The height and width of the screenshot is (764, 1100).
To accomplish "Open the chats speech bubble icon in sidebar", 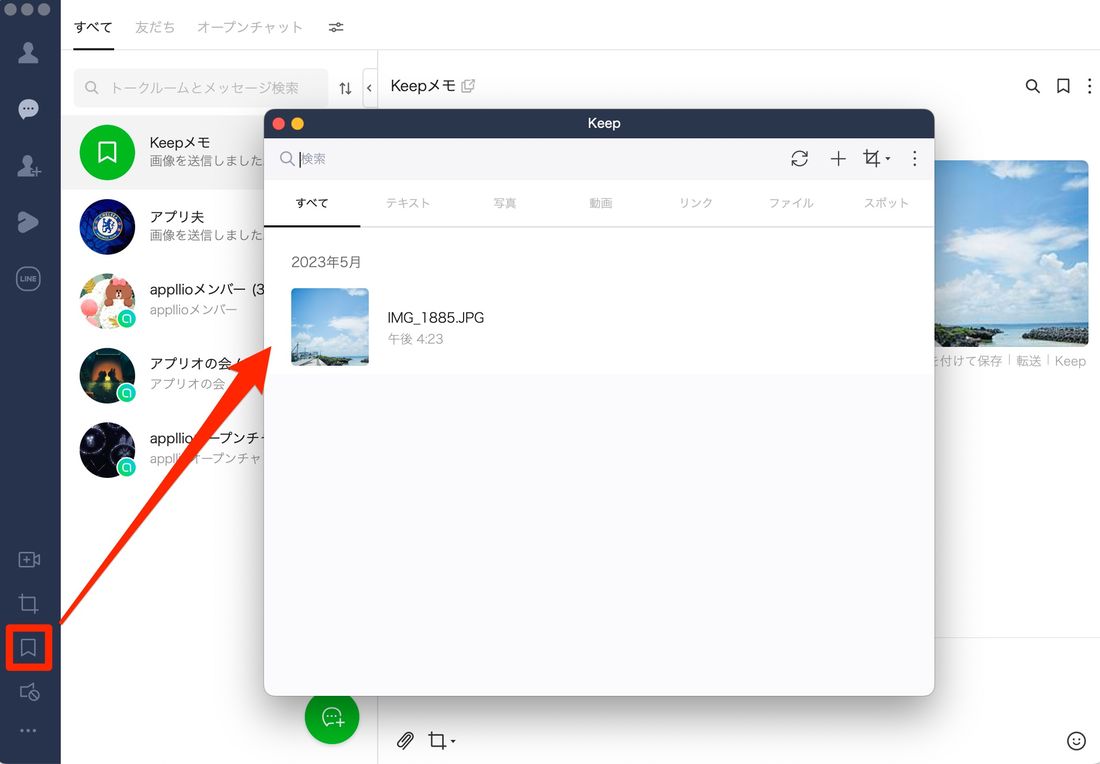I will [28, 109].
